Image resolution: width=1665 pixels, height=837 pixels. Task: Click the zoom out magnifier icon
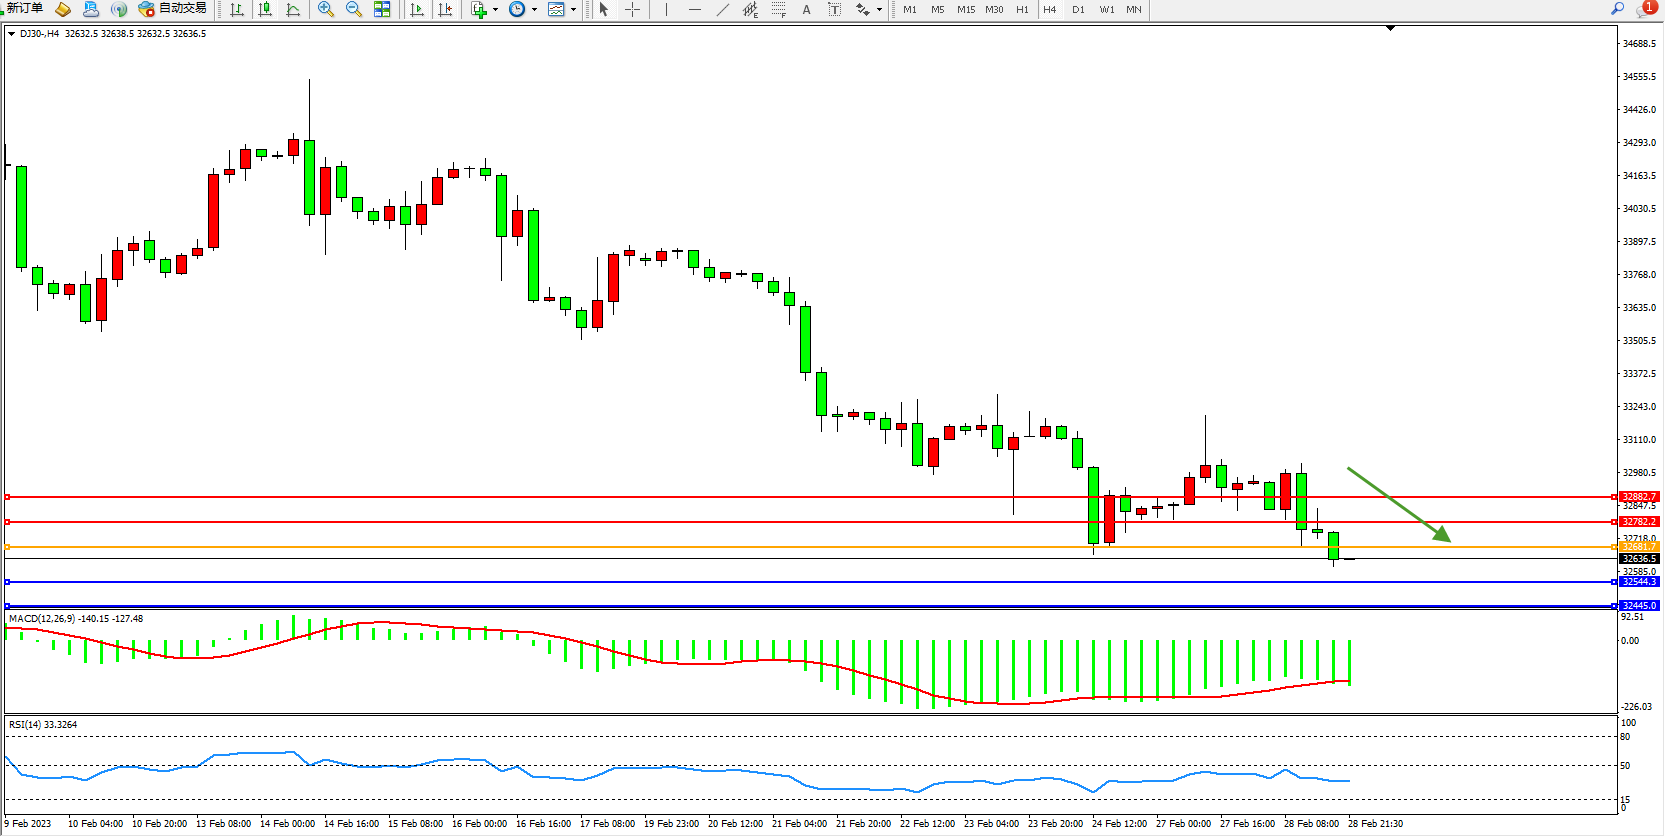tap(354, 9)
